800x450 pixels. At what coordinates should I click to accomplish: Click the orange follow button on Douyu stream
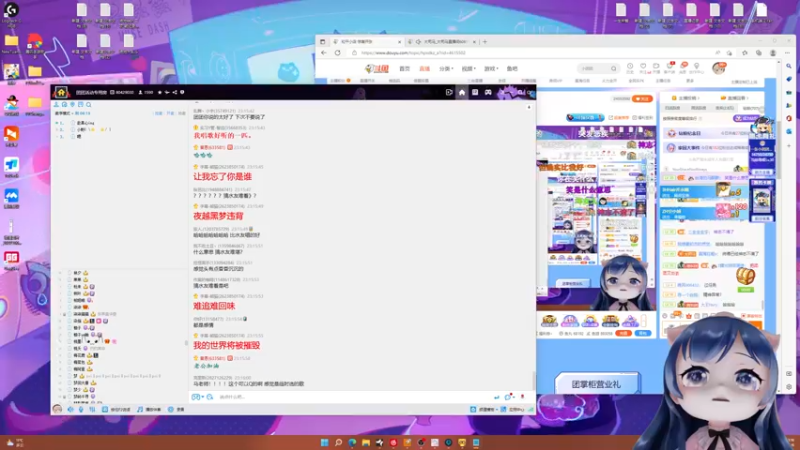point(642,98)
